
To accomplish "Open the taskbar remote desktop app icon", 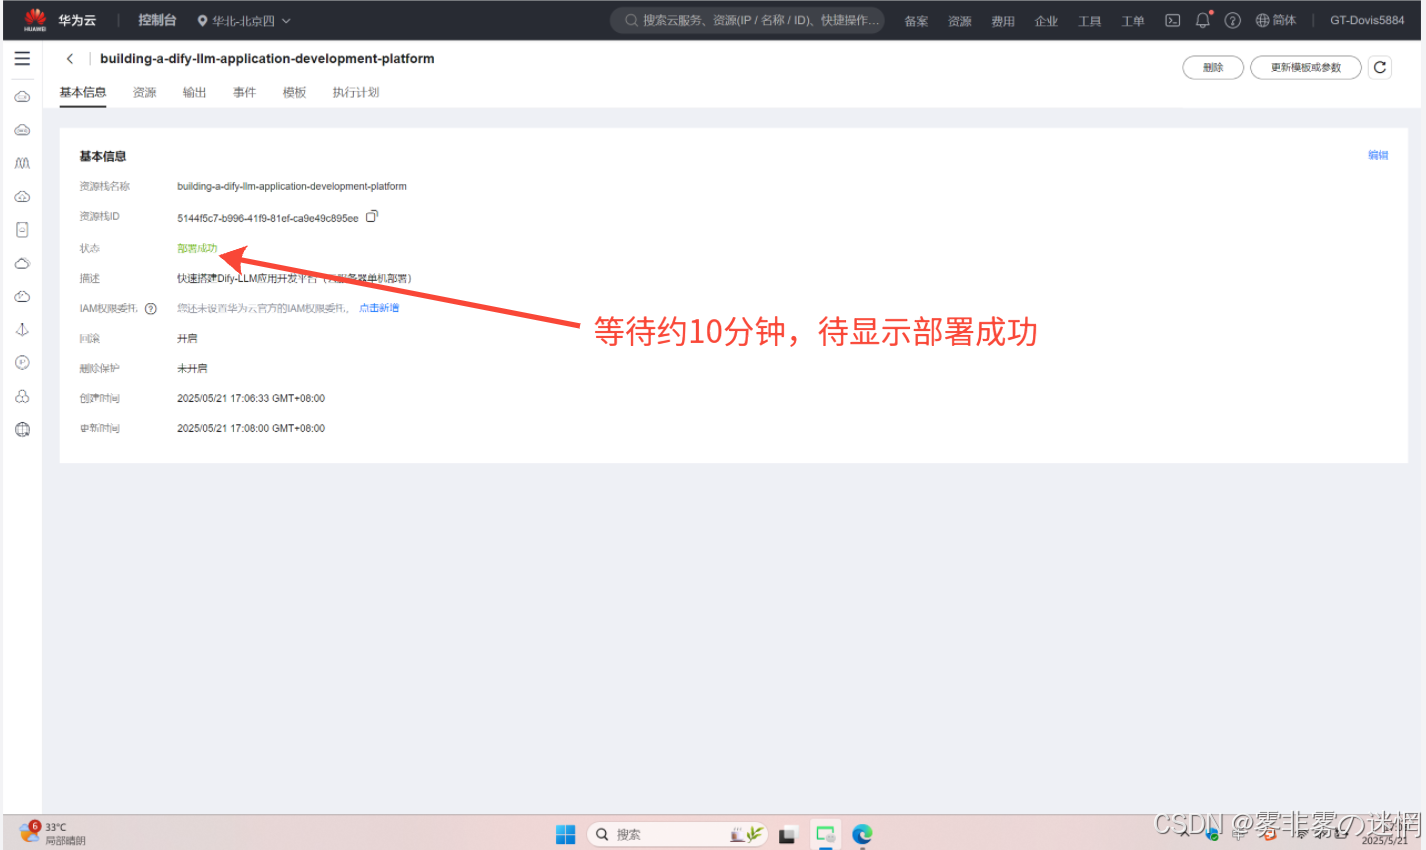I will (825, 834).
